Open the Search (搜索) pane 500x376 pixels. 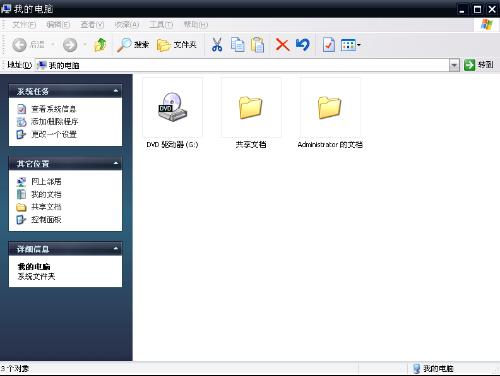tap(133, 45)
